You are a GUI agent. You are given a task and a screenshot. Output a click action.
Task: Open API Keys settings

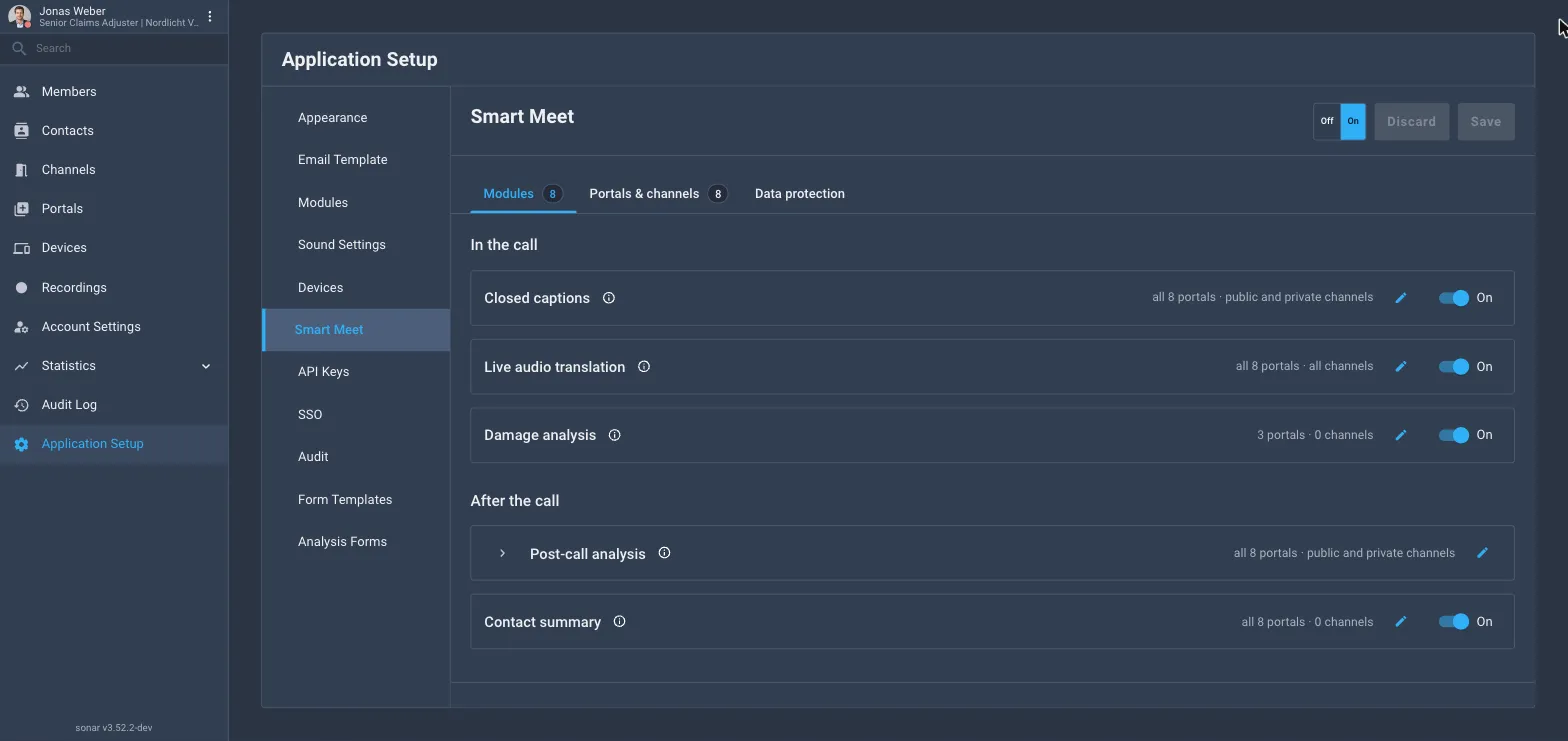pyautogui.click(x=355, y=372)
